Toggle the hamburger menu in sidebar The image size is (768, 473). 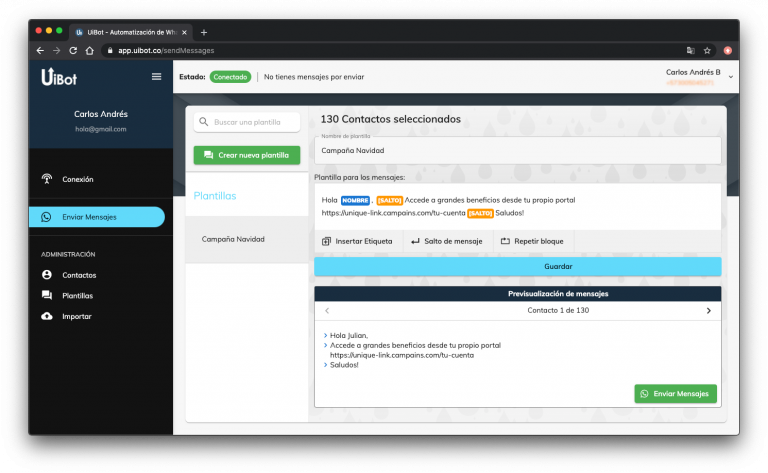tap(156, 77)
